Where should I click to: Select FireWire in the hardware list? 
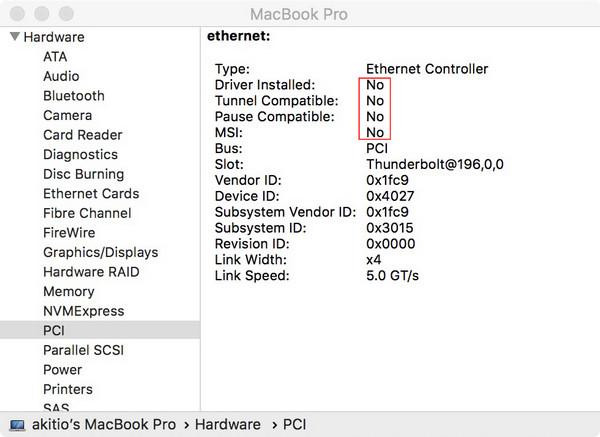(x=69, y=232)
